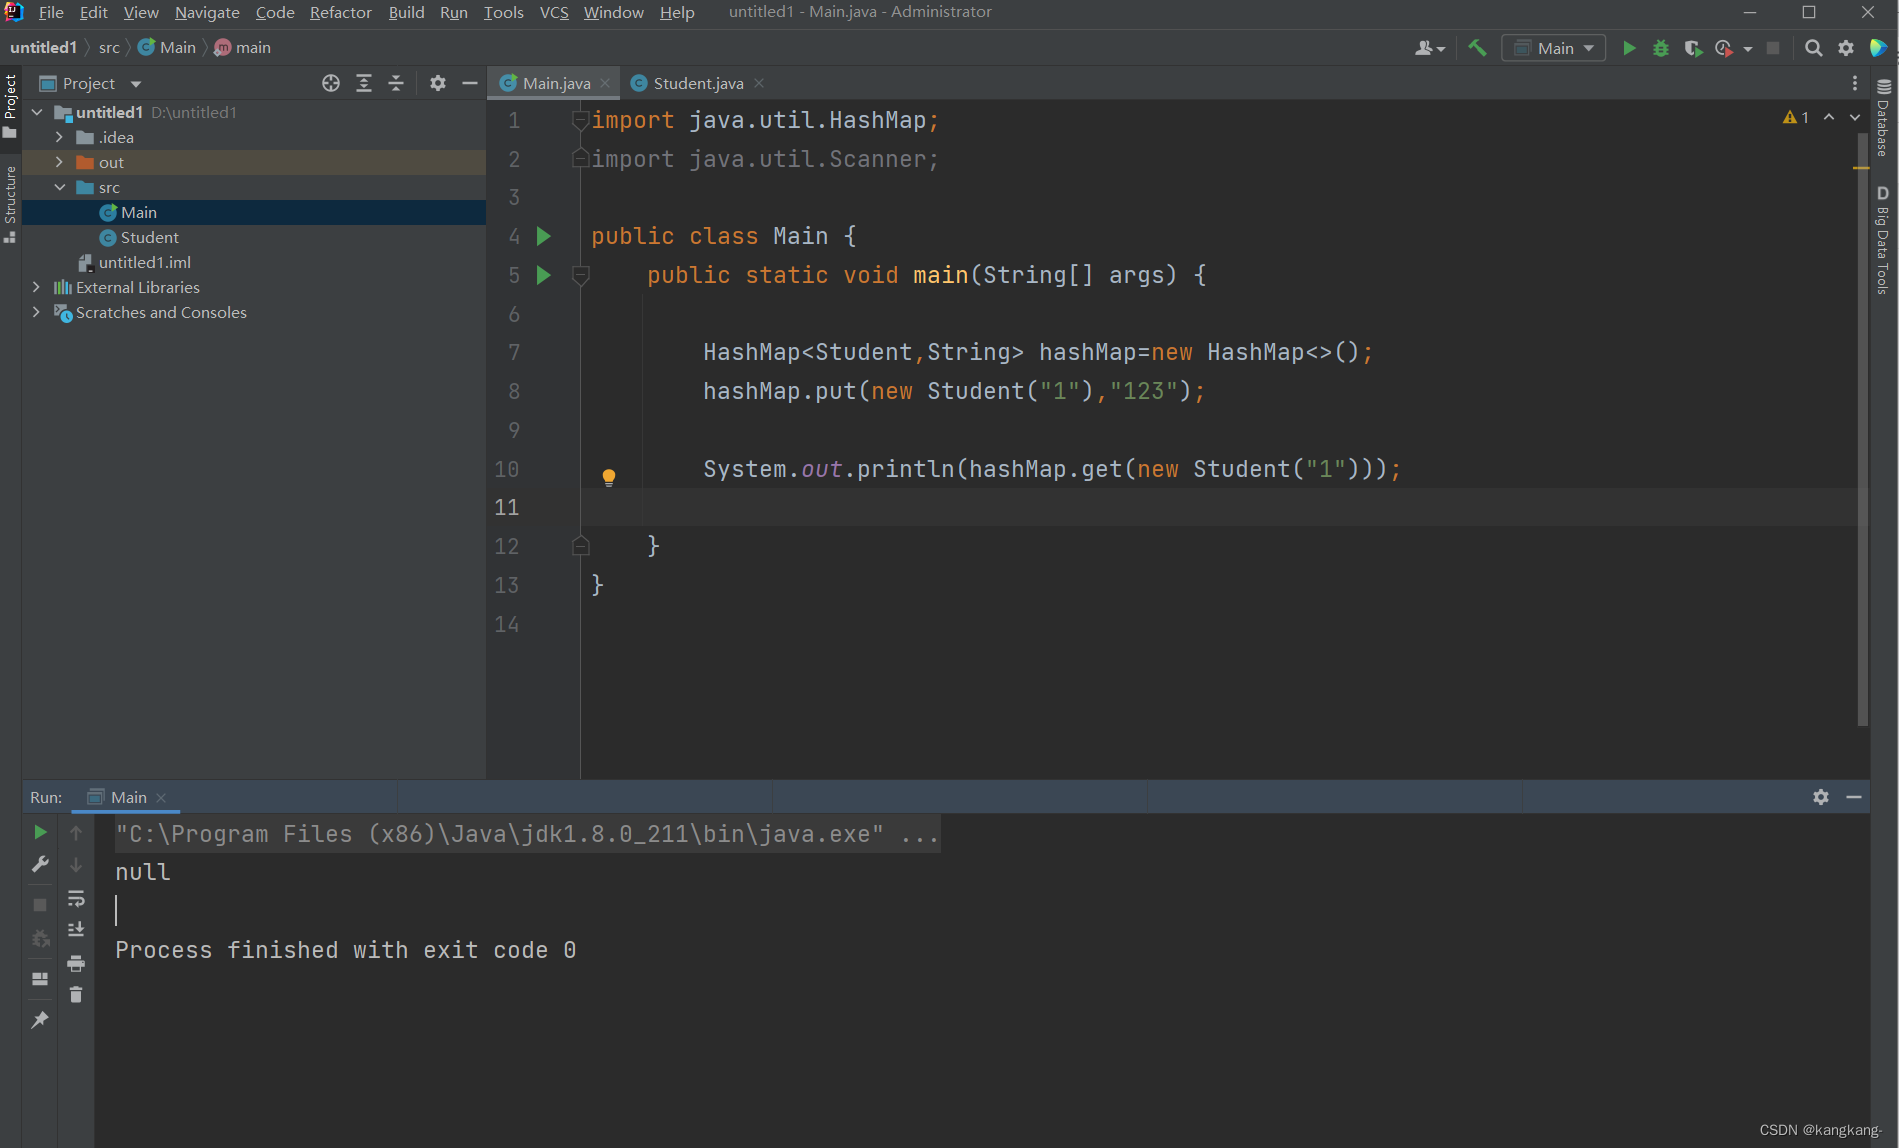Click the untitled1 breadcrumb link
Image resolution: width=1899 pixels, height=1148 pixels.
[x=44, y=47]
